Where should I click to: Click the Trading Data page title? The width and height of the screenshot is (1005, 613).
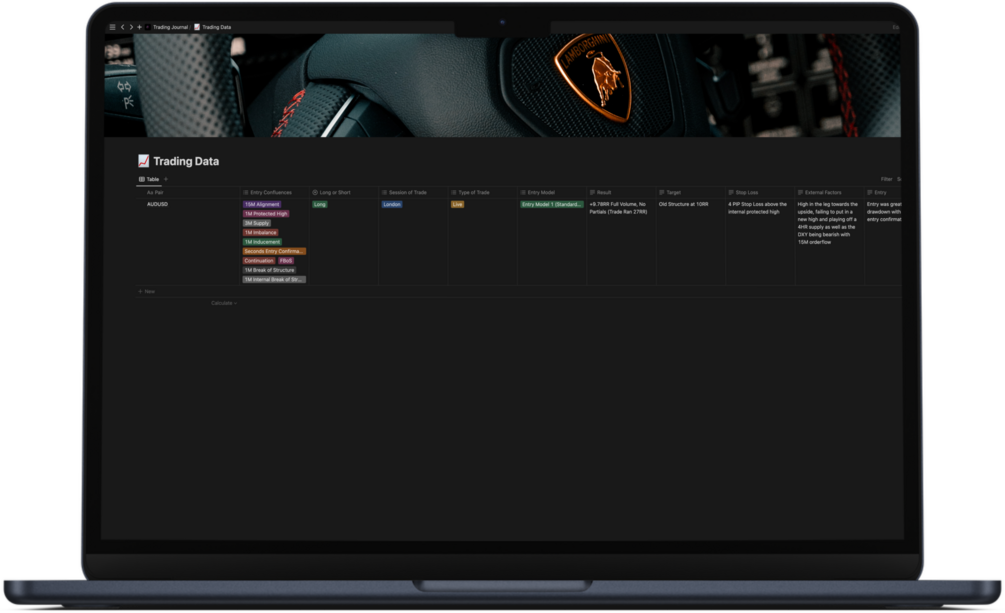pos(186,161)
